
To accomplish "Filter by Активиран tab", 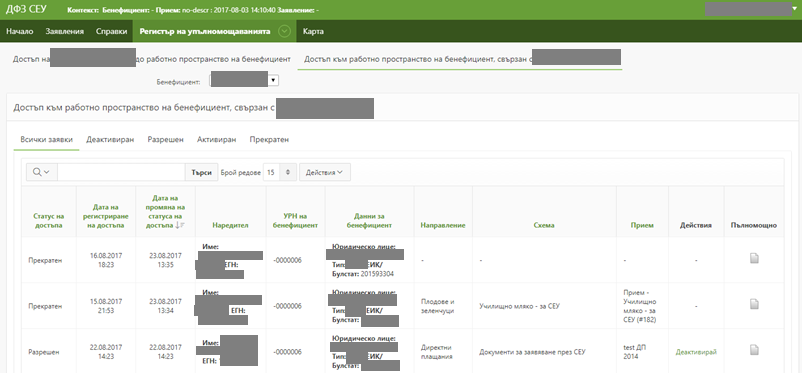I will pos(216,140).
